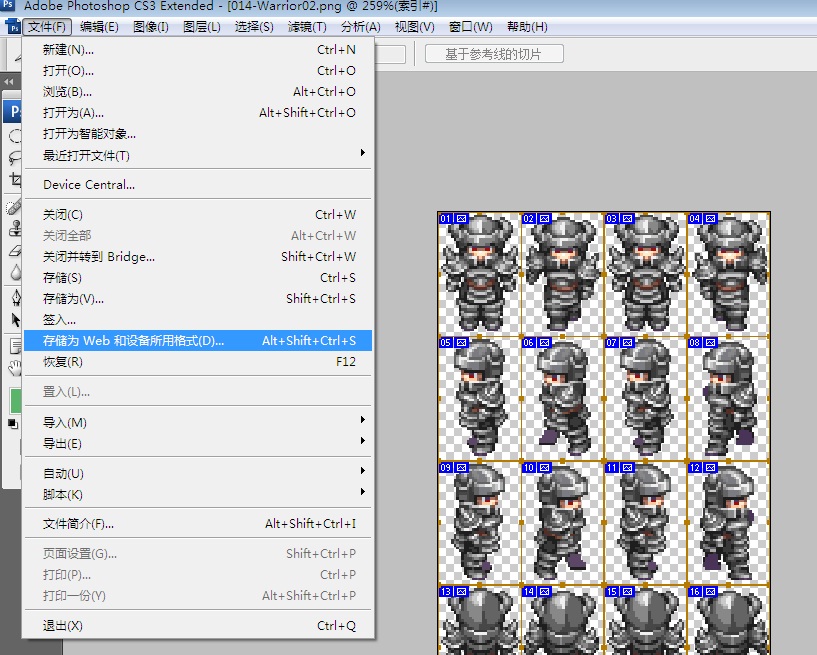817x655 pixels.
Task: Select the Pen tool
Action: tap(15, 298)
